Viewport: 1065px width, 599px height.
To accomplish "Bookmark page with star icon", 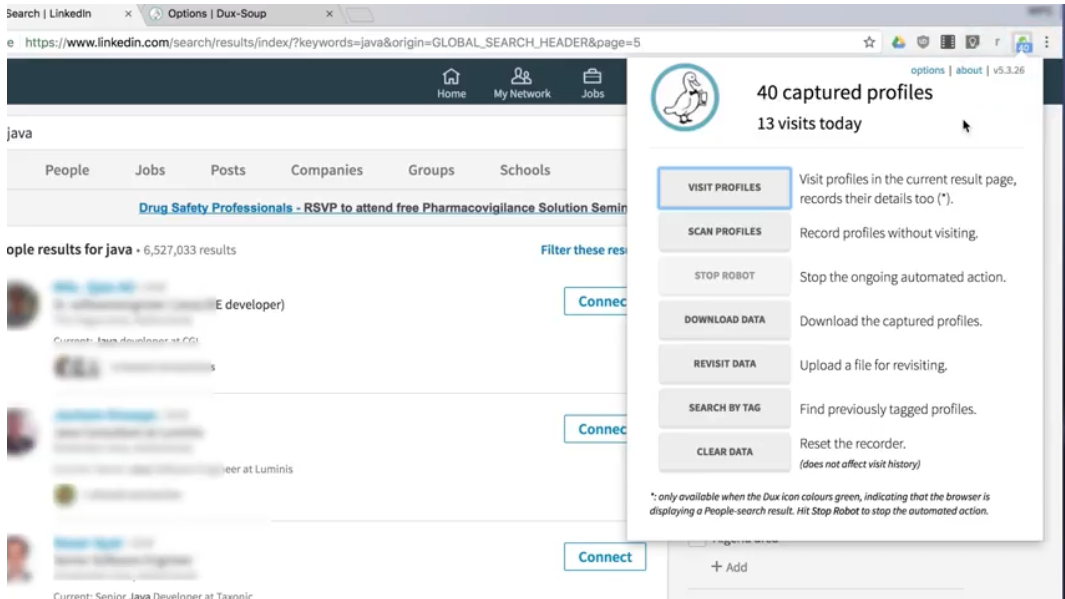I will point(869,42).
